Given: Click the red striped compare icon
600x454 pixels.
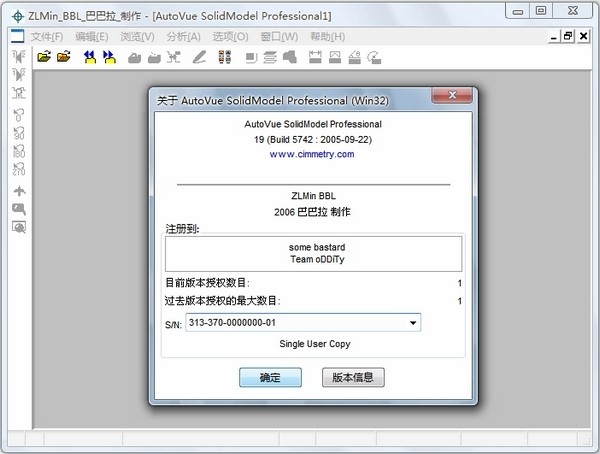Looking at the screenshot, I should 225,57.
